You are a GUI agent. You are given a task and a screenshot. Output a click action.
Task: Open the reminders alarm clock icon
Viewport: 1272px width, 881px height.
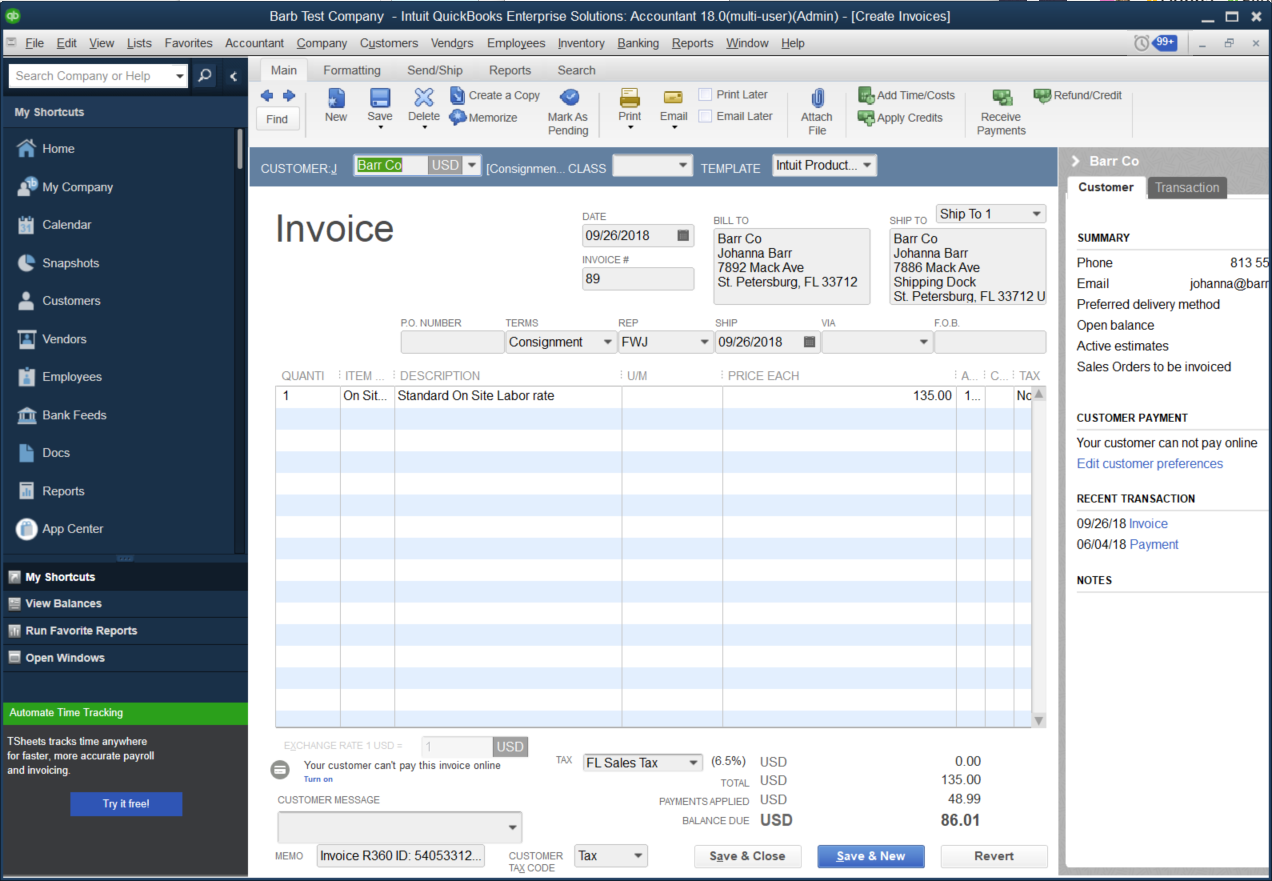click(1142, 43)
